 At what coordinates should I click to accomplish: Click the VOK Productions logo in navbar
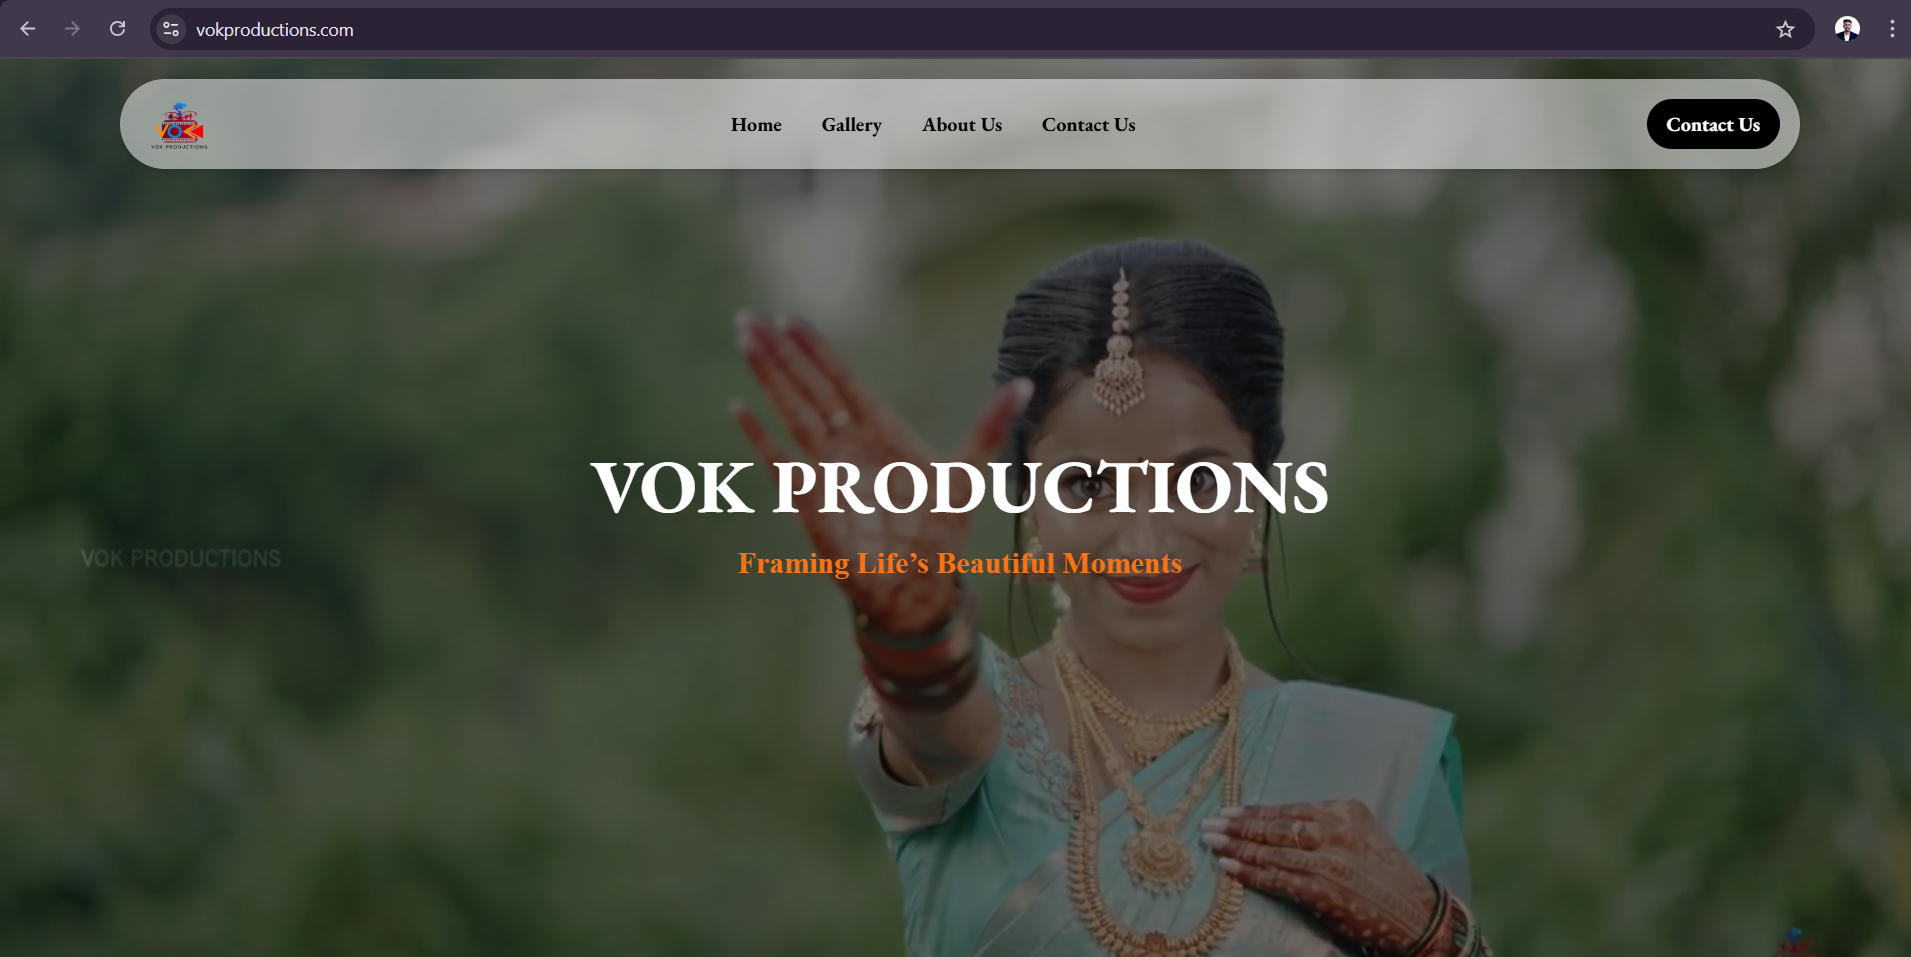180,125
